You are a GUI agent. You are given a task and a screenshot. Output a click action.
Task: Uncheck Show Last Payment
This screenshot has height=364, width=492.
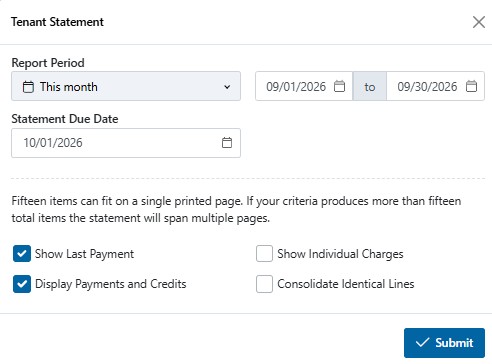[x=22, y=254]
